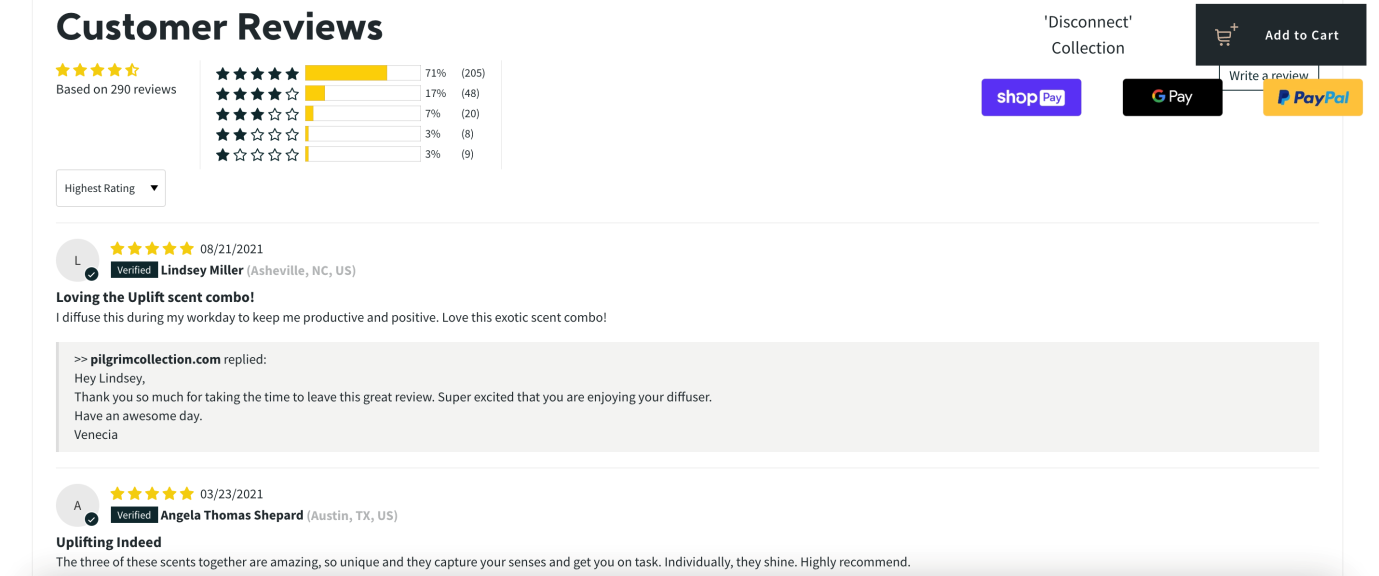1379x576 pixels.
Task: Open the Highest Rating sort dropdown
Action: (x=111, y=188)
